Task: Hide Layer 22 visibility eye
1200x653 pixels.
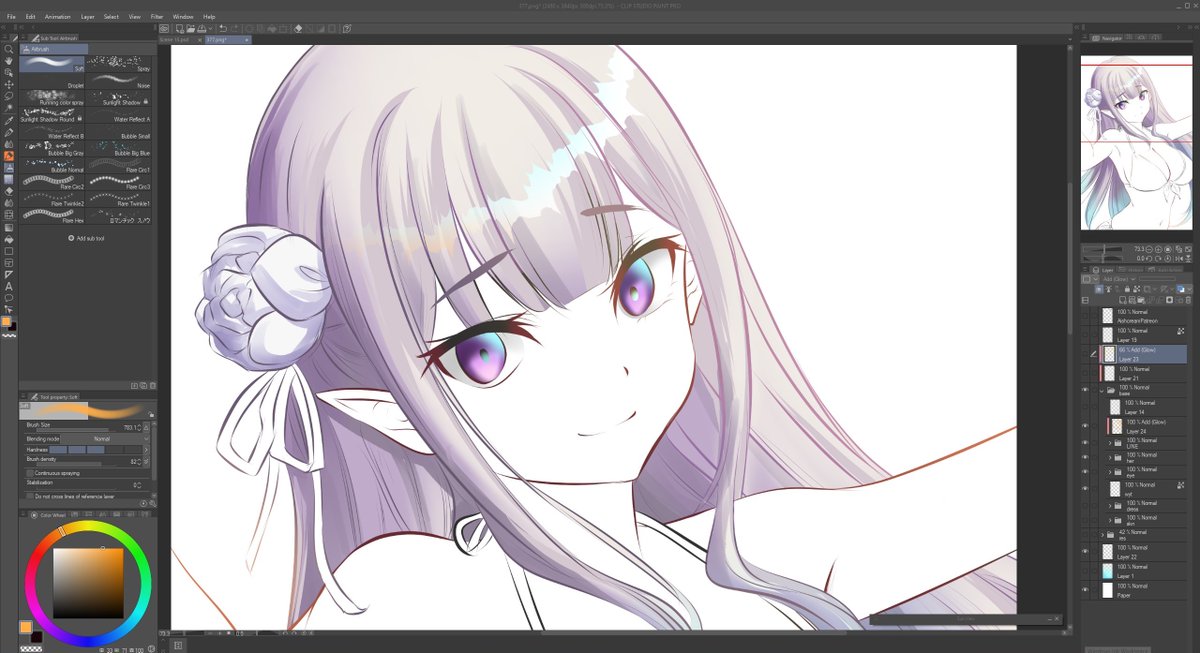Action: 1086,551
